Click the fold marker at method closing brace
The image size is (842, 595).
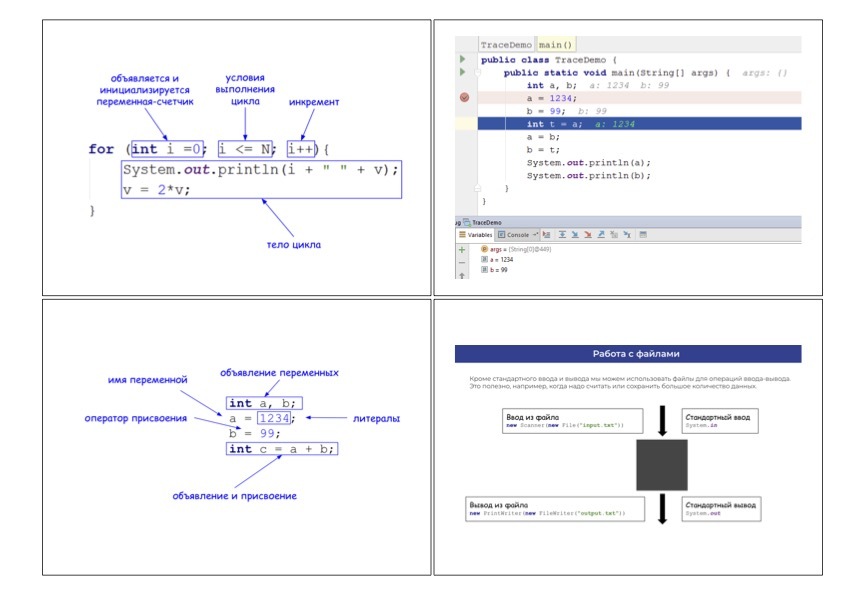pos(477,188)
